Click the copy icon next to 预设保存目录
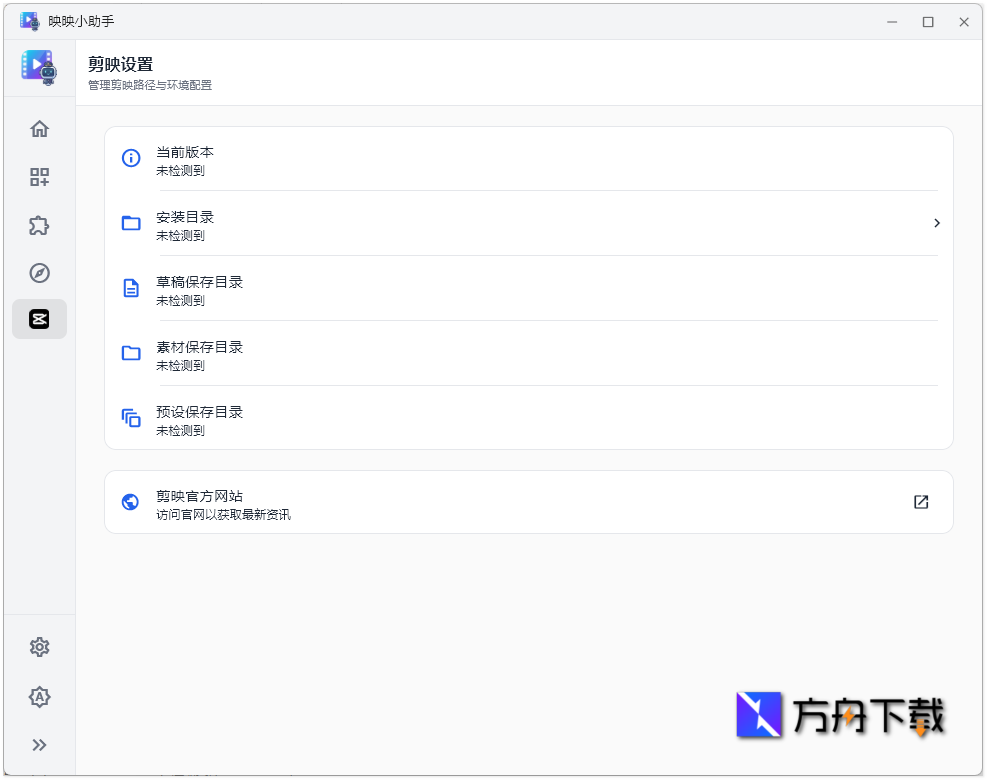This screenshot has height=780, width=987. pyautogui.click(x=131, y=418)
